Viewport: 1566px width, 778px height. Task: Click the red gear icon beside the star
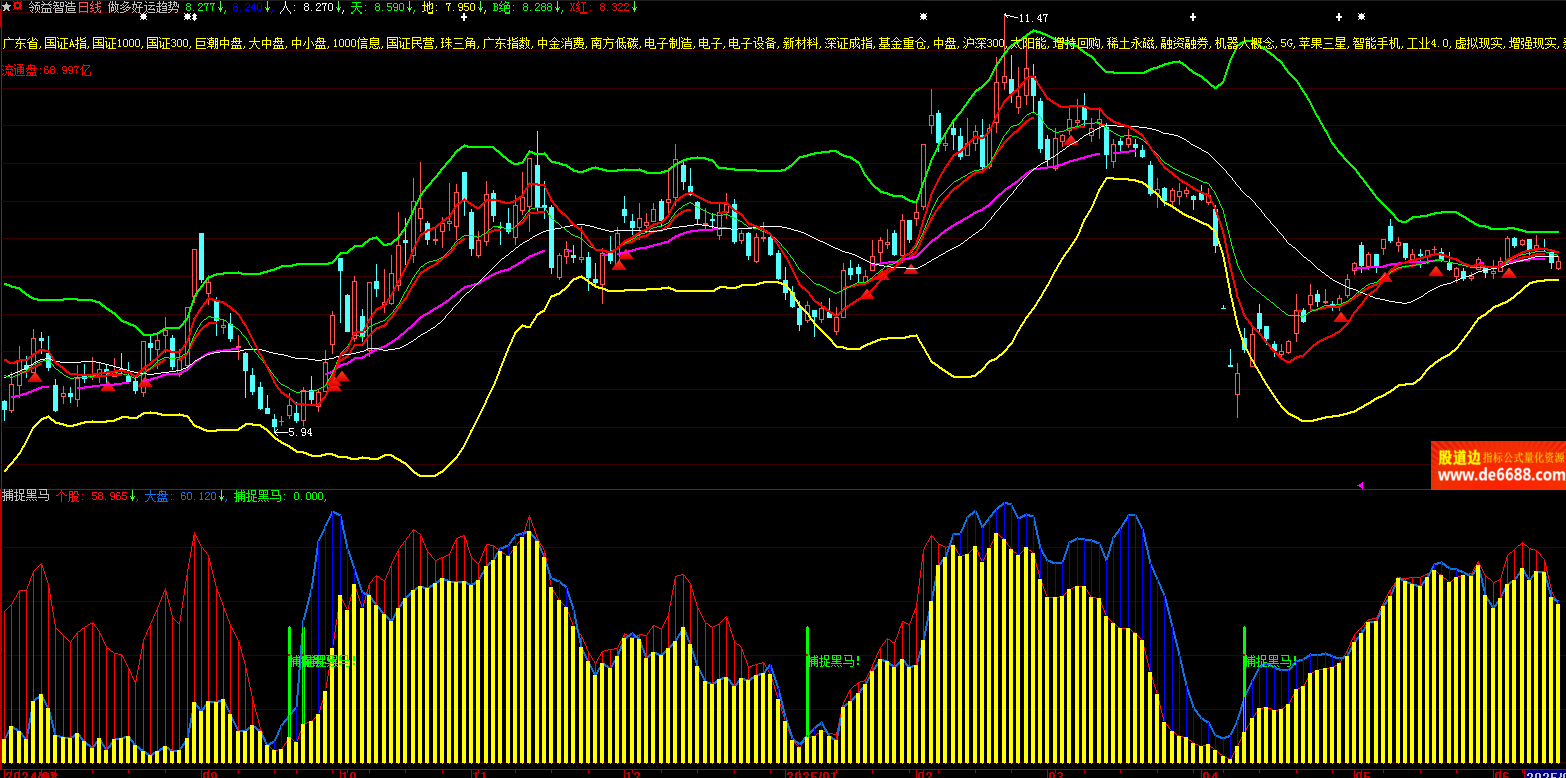coord(18,7)
